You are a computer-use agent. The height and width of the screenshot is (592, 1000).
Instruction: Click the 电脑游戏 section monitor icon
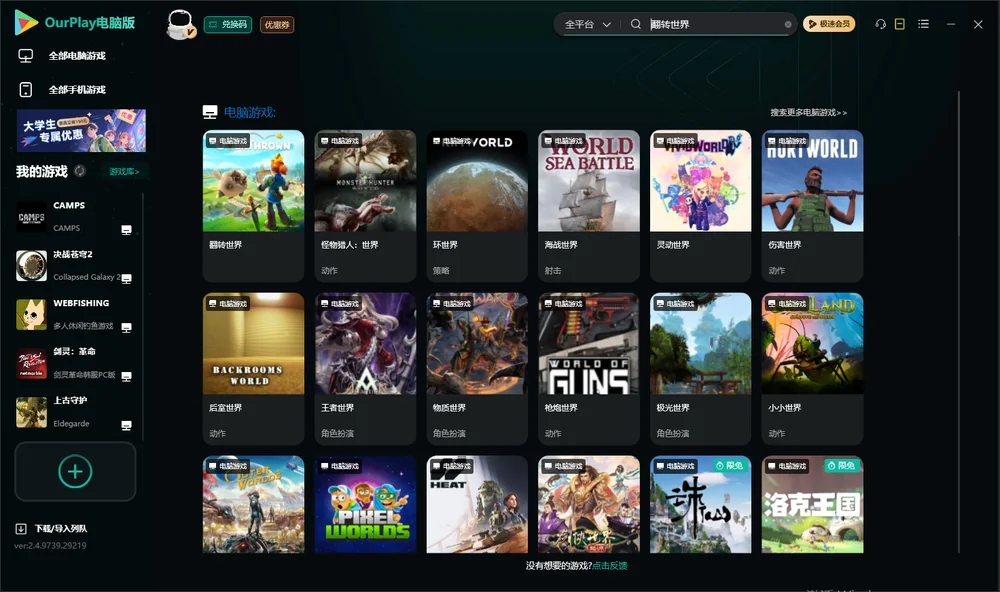(210, 112)
